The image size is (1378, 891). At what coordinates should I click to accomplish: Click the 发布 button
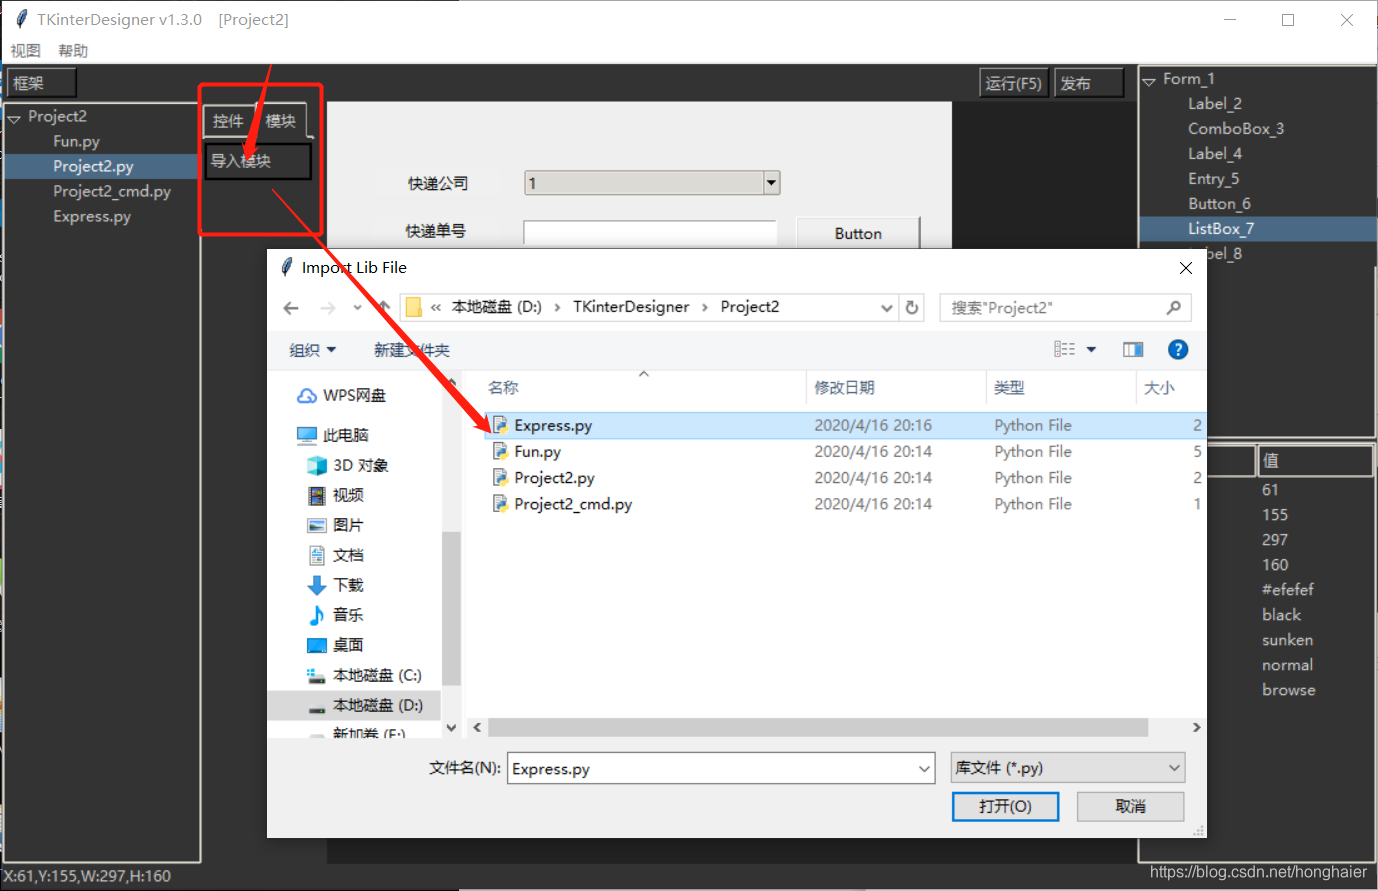point(1090,83)
